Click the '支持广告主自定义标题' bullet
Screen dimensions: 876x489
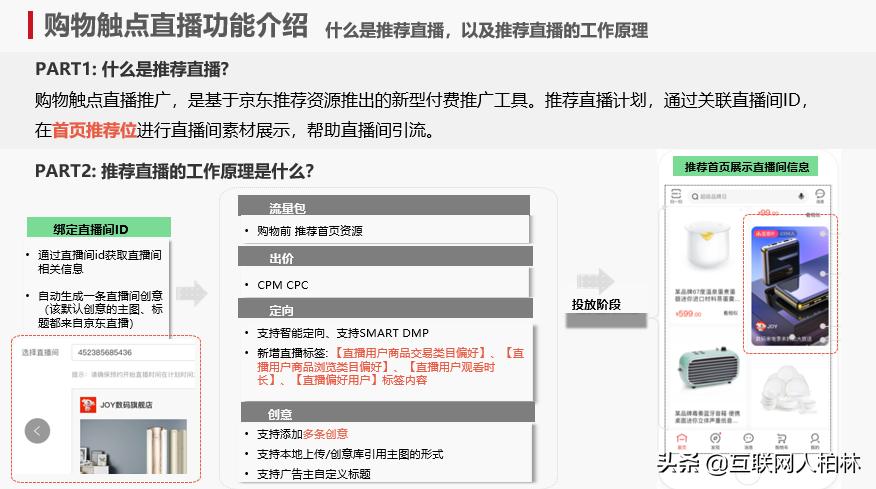coord(314,474)
